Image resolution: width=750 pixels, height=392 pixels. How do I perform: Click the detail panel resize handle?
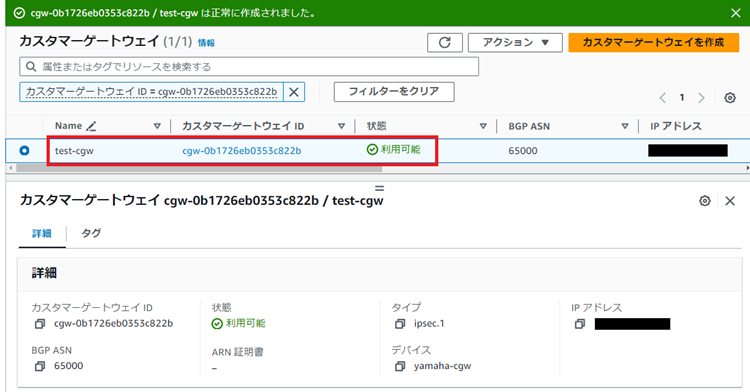[x=379, y=188]
